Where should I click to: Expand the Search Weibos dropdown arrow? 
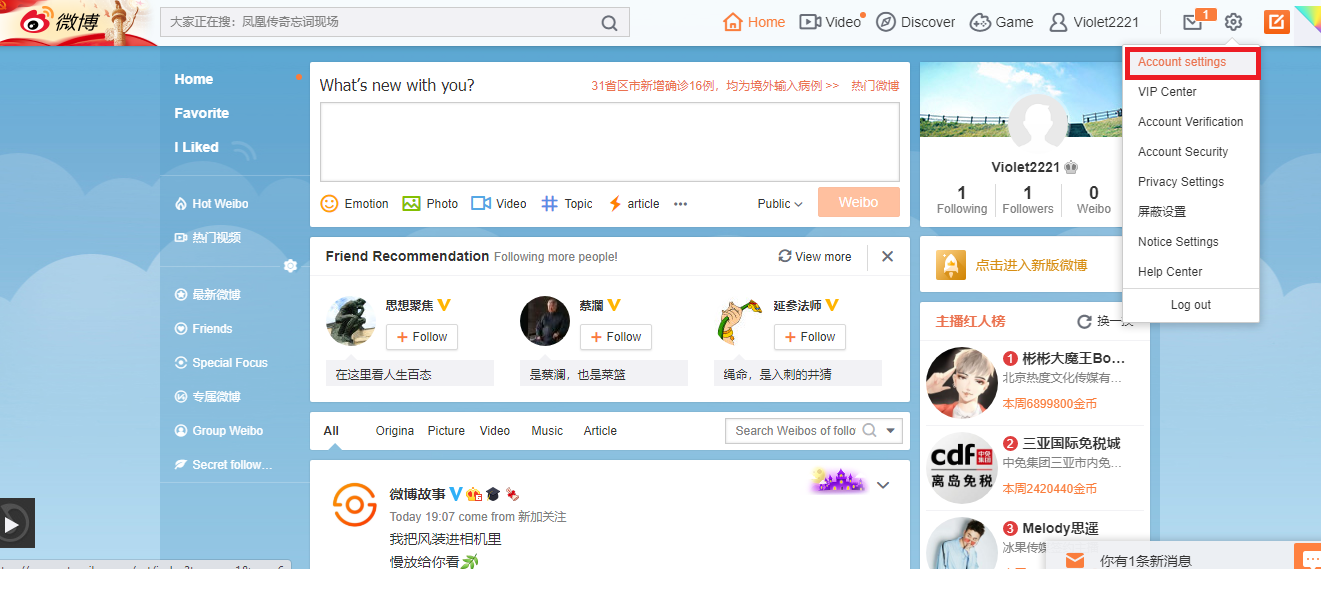[x=892, y=431]
